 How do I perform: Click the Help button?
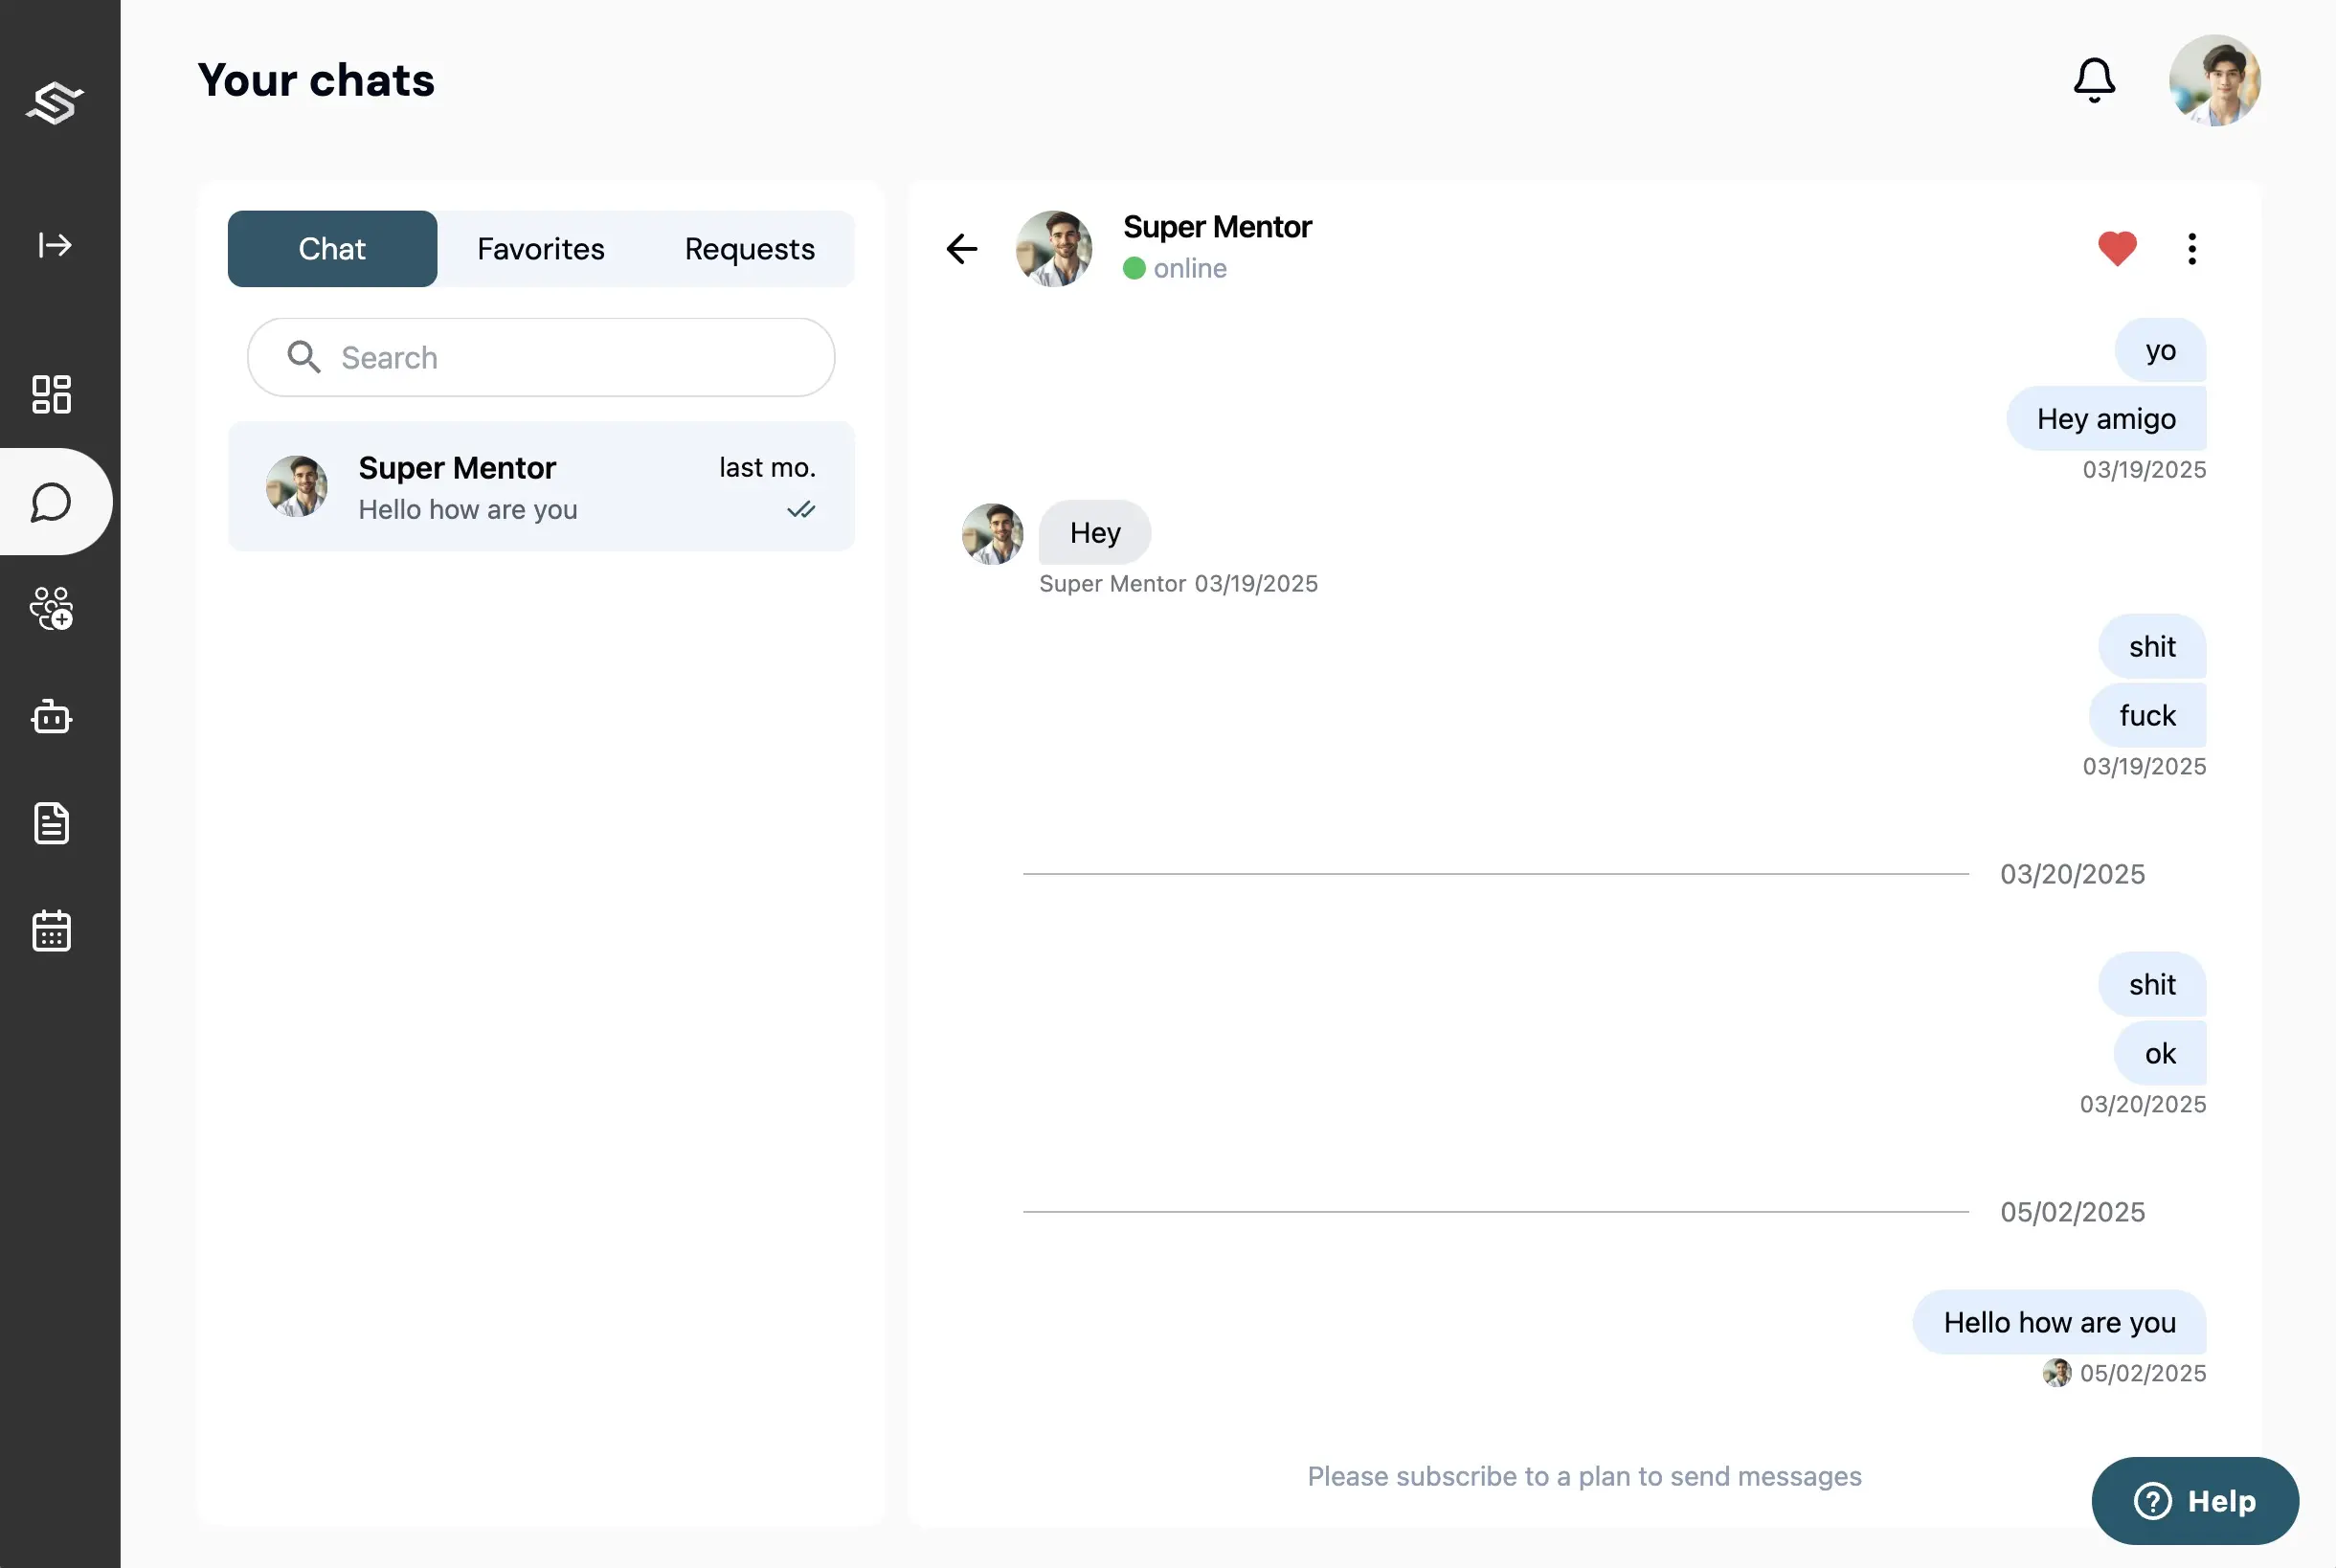(2195, 1501)
